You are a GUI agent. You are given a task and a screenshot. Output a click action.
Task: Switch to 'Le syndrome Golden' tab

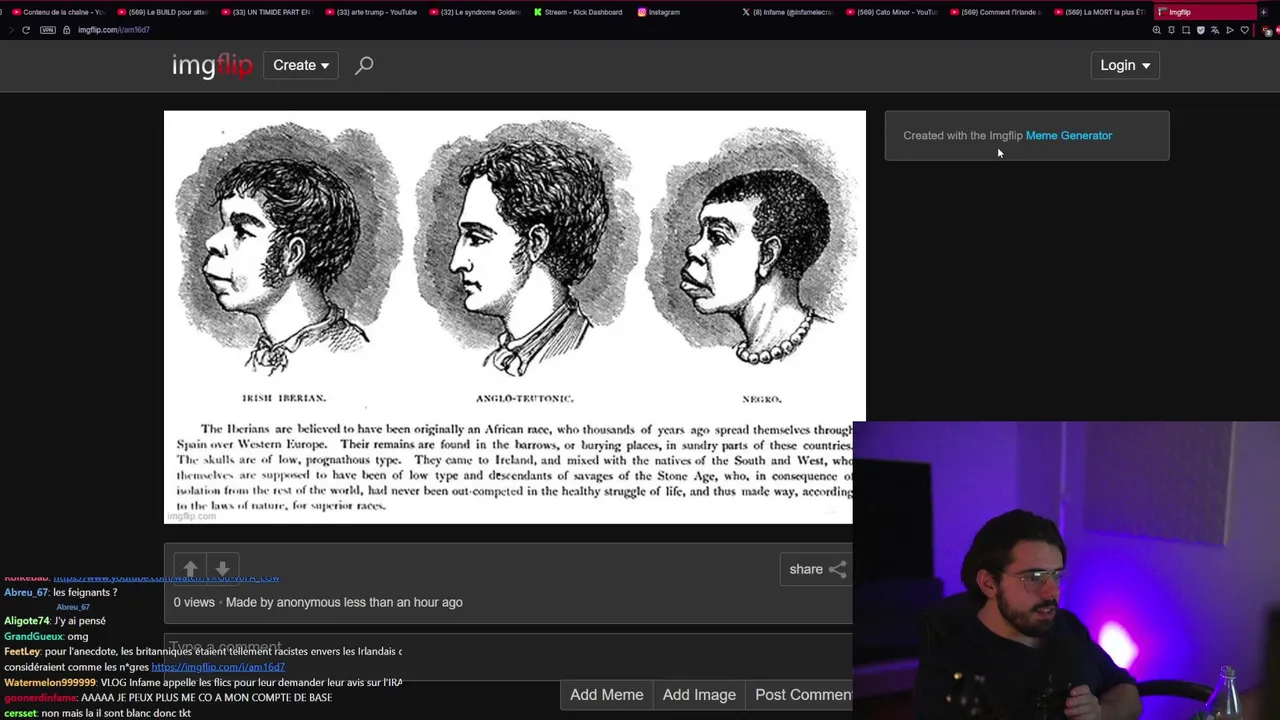coord(474,12)
